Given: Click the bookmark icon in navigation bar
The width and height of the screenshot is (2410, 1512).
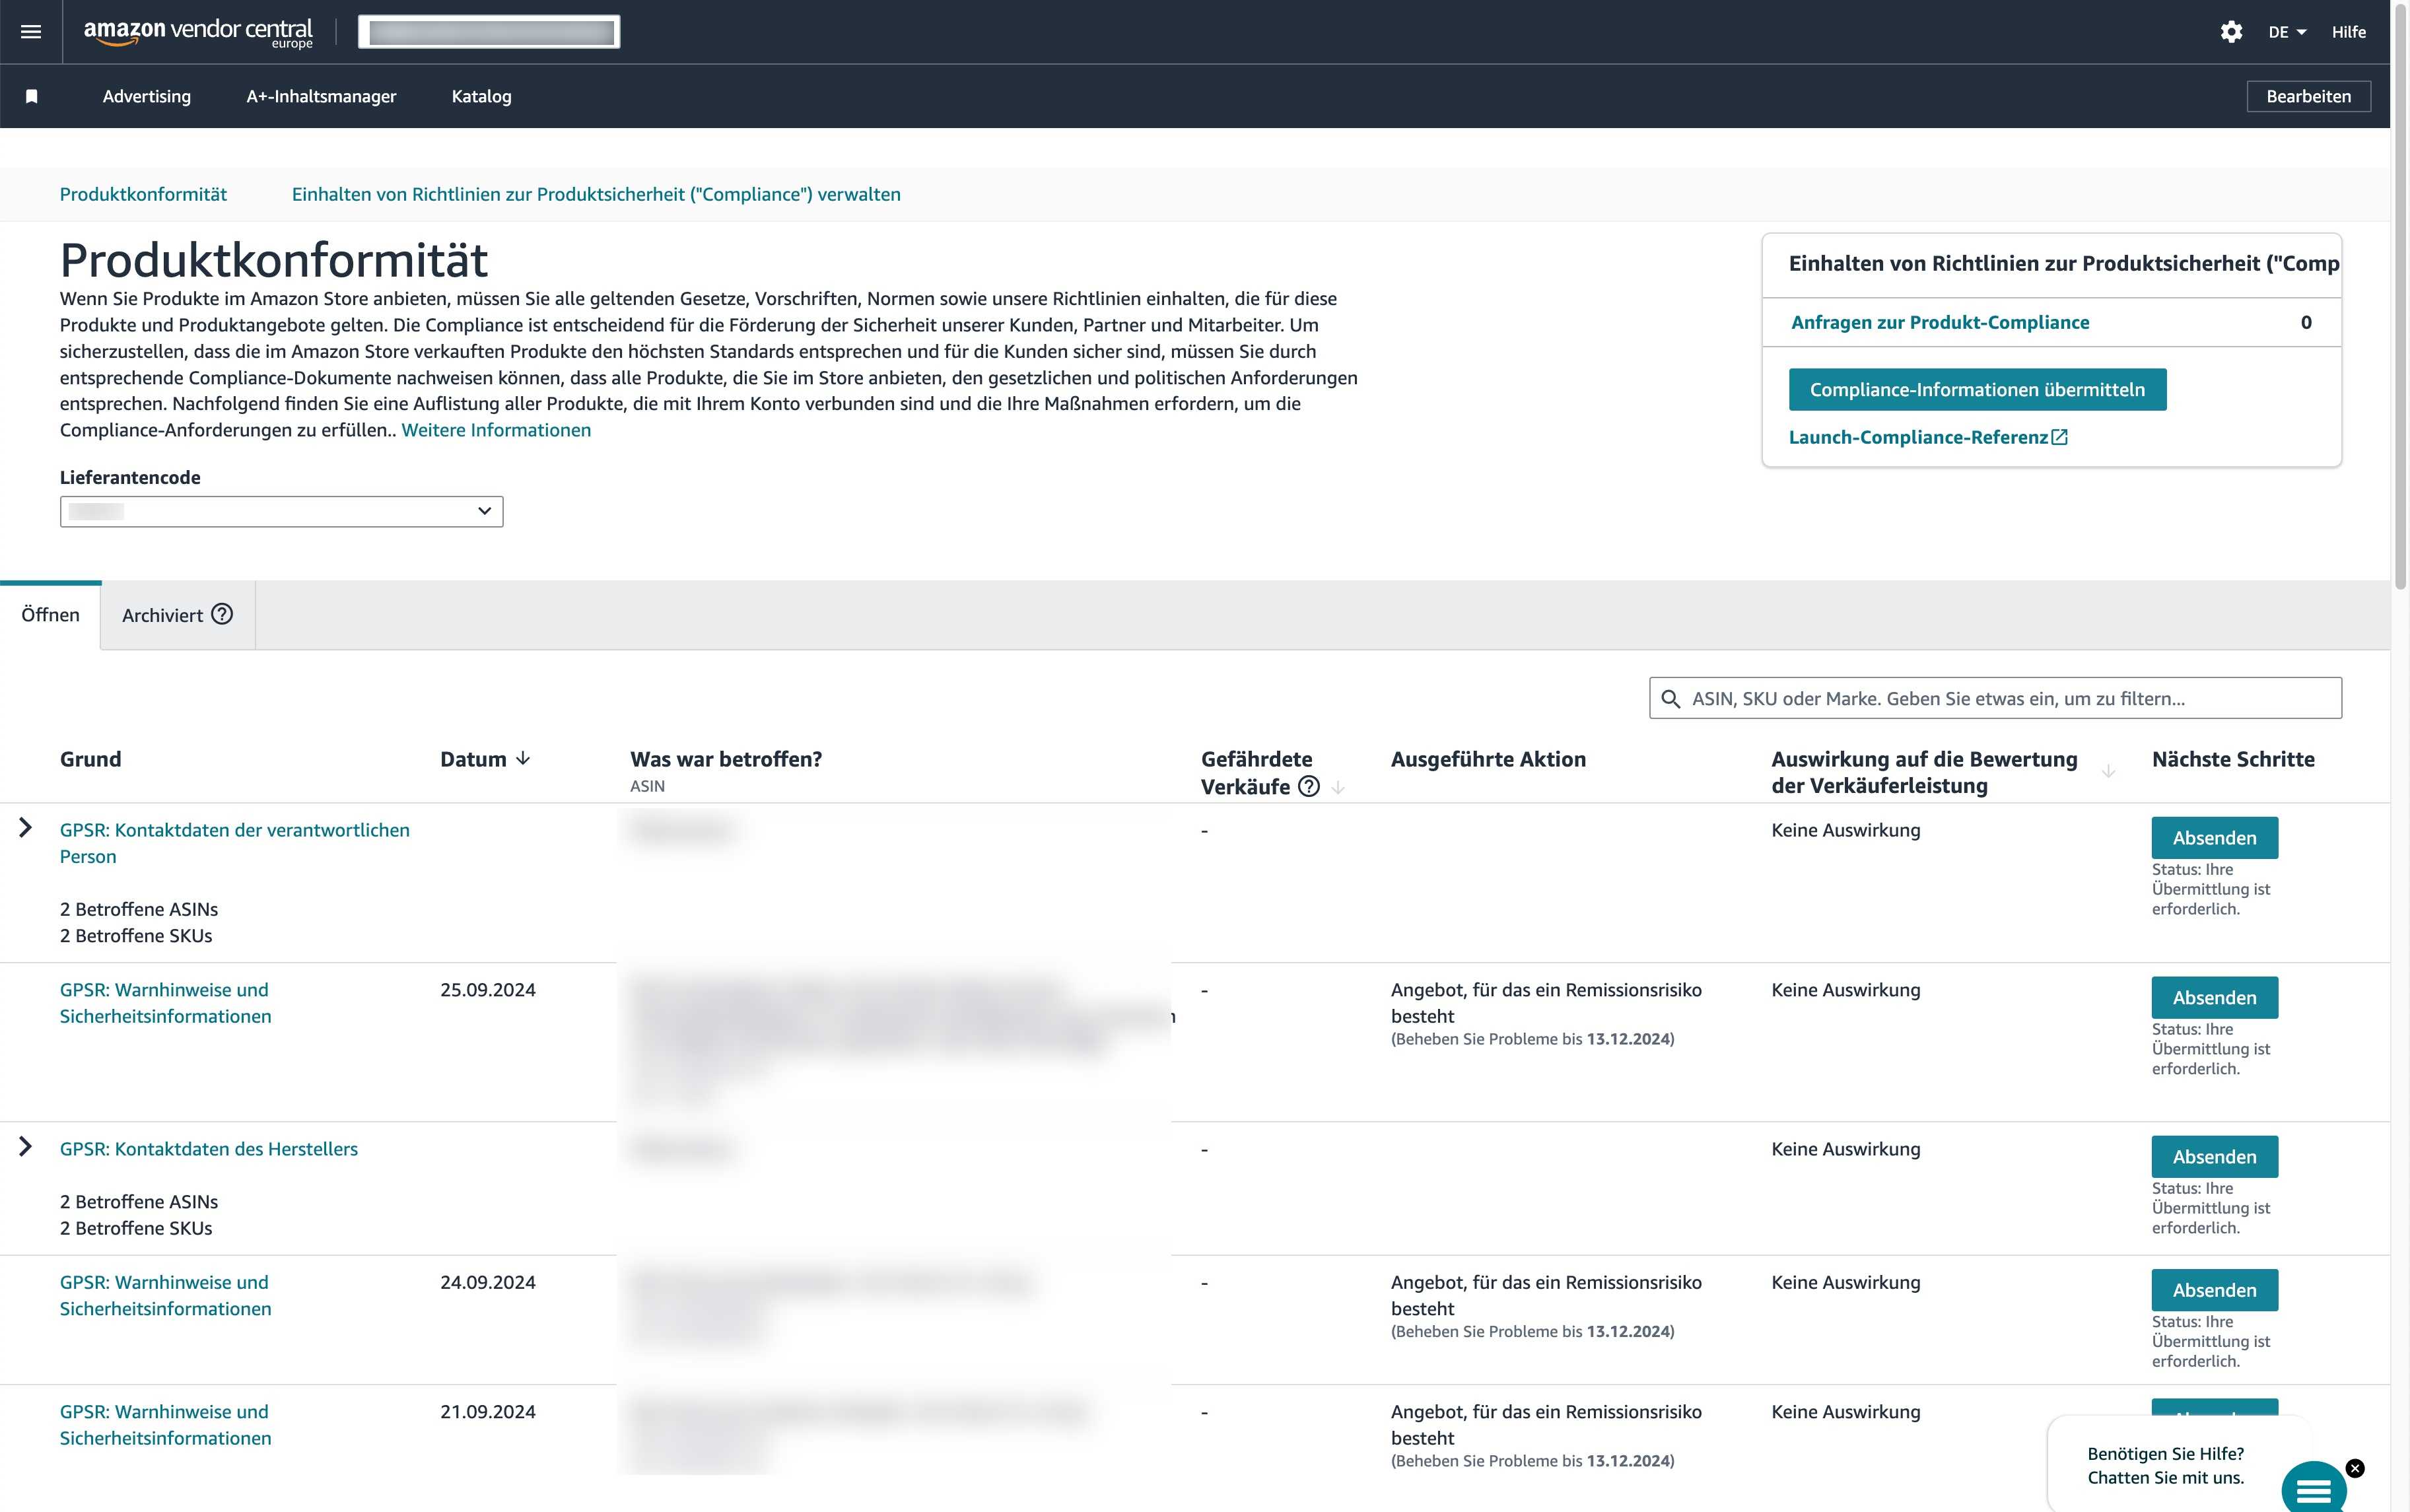Looking at the screenshot, I should click(x=32, y=96).
